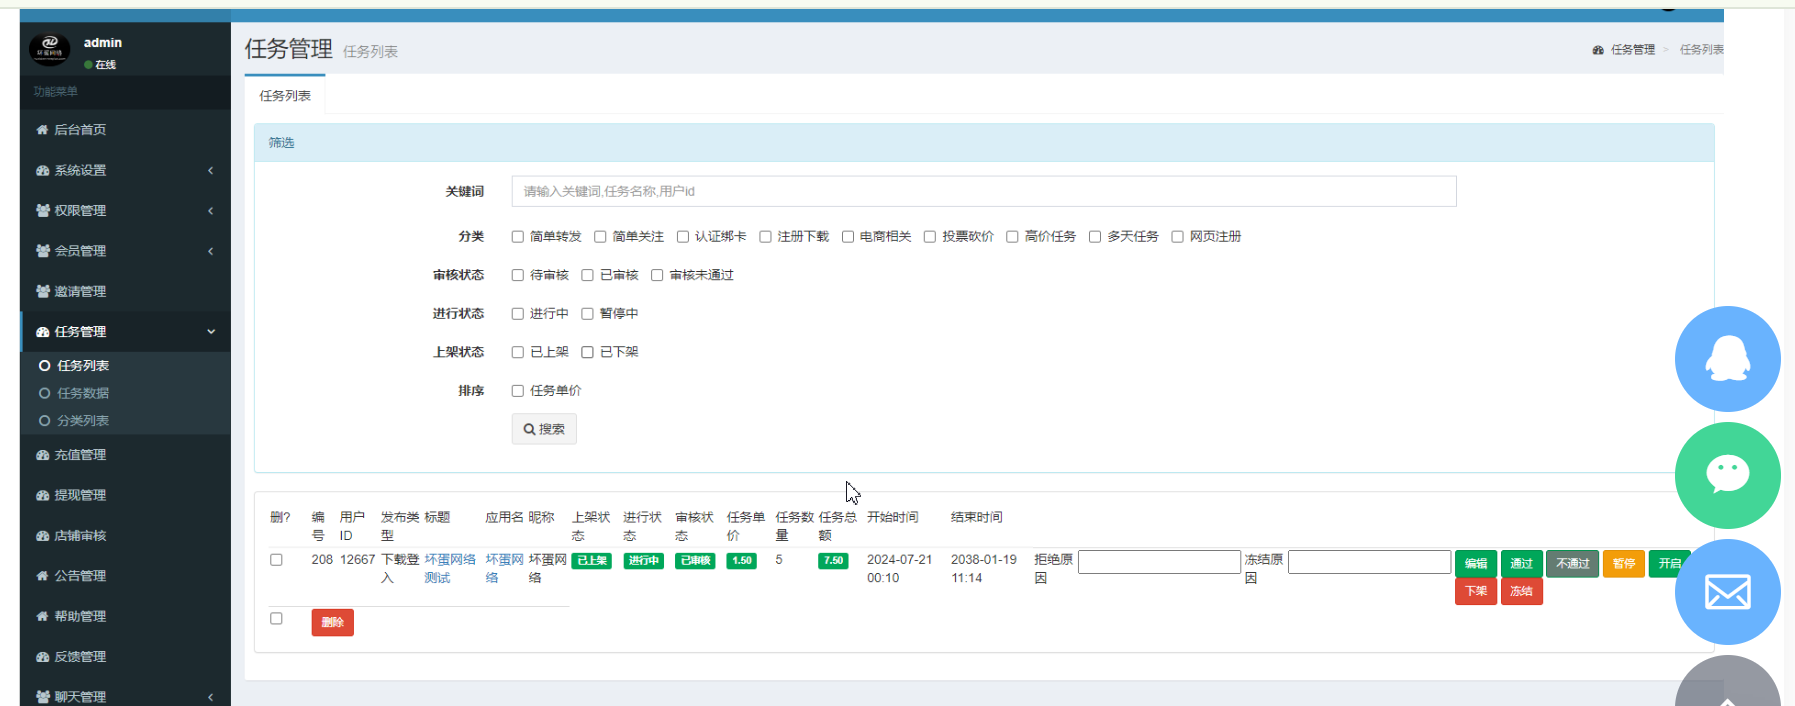Check the 电商相关 category checkbox
Screen dimensions: 1795x706
point(847,237)
